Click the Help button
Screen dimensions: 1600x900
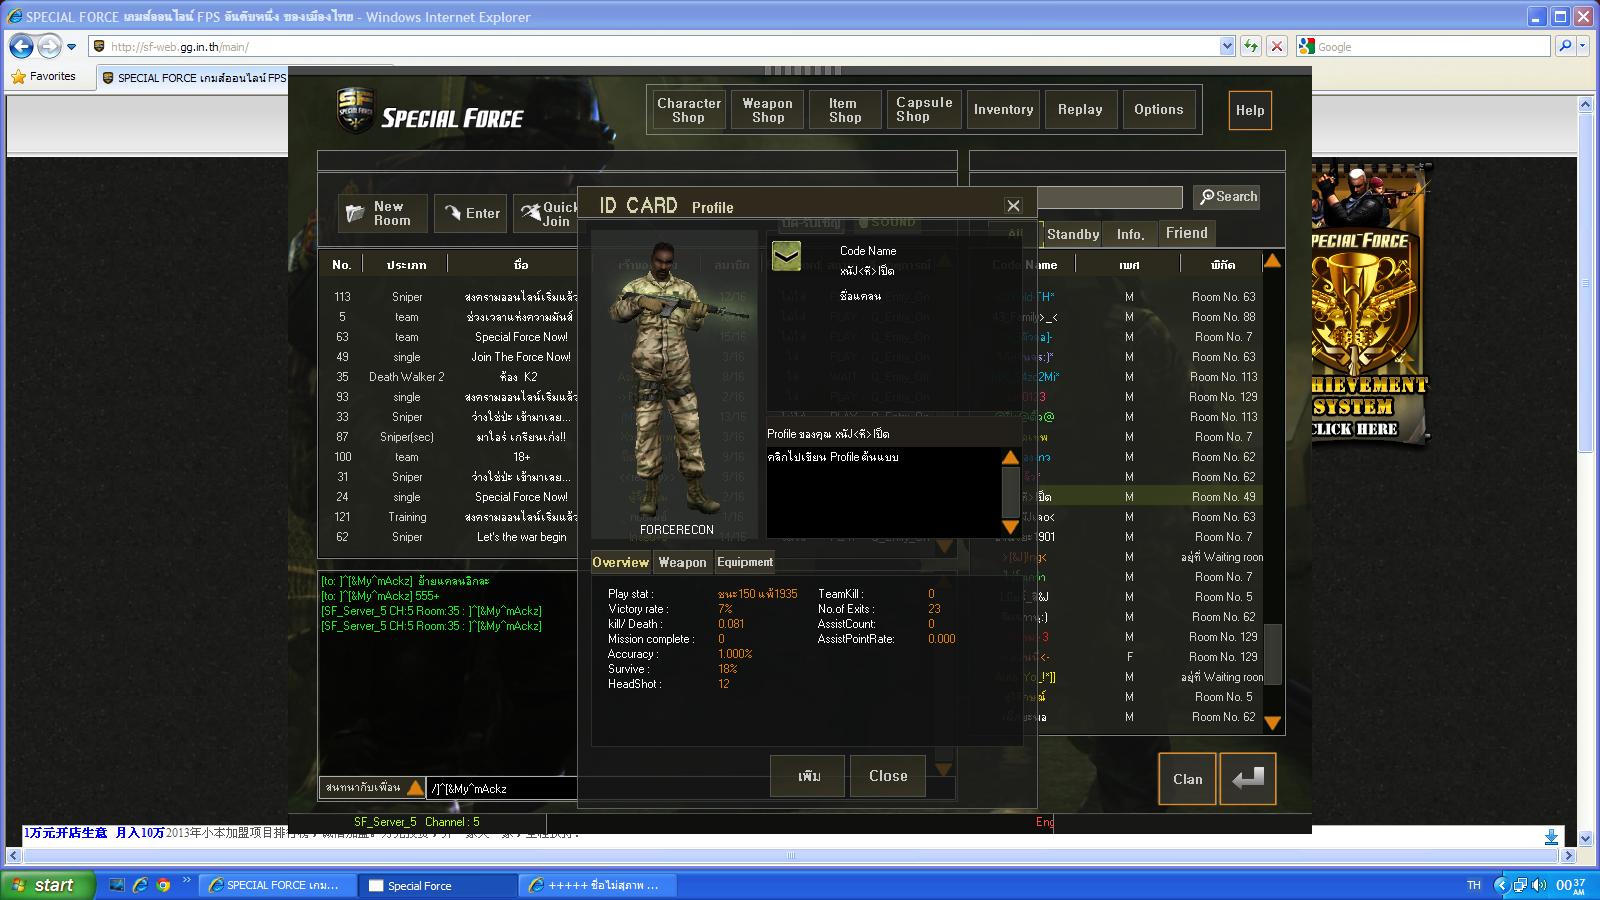(1250, 110)
